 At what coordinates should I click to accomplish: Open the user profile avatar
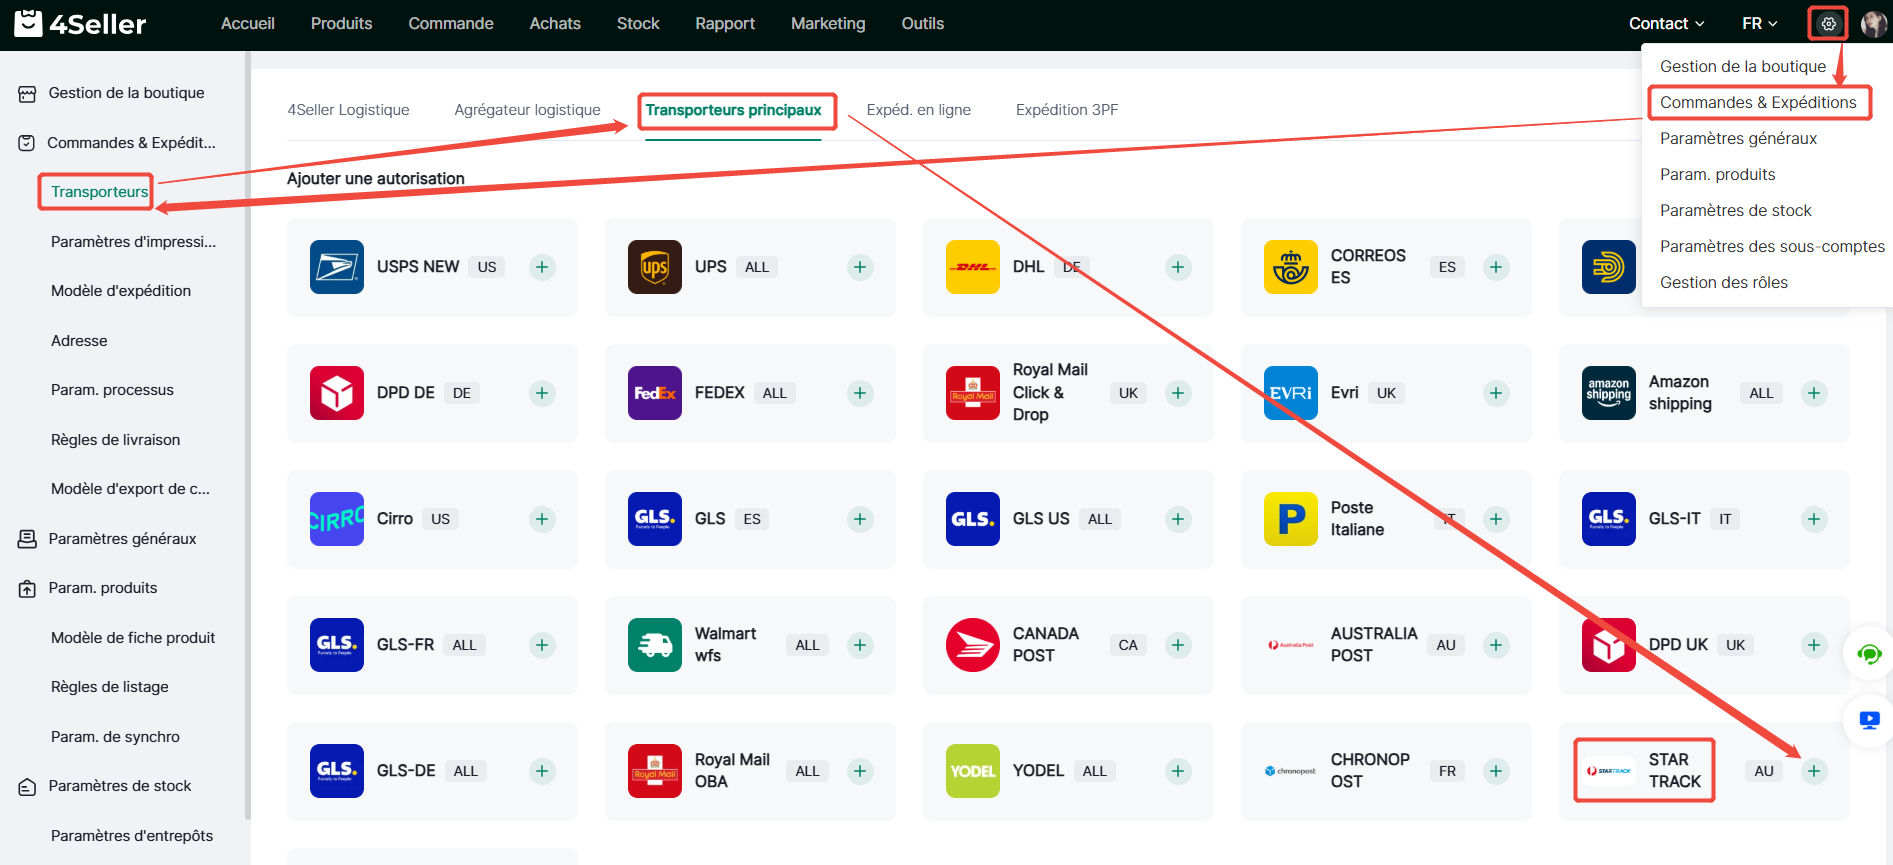pyautogui.click(x=1873, y=23)
